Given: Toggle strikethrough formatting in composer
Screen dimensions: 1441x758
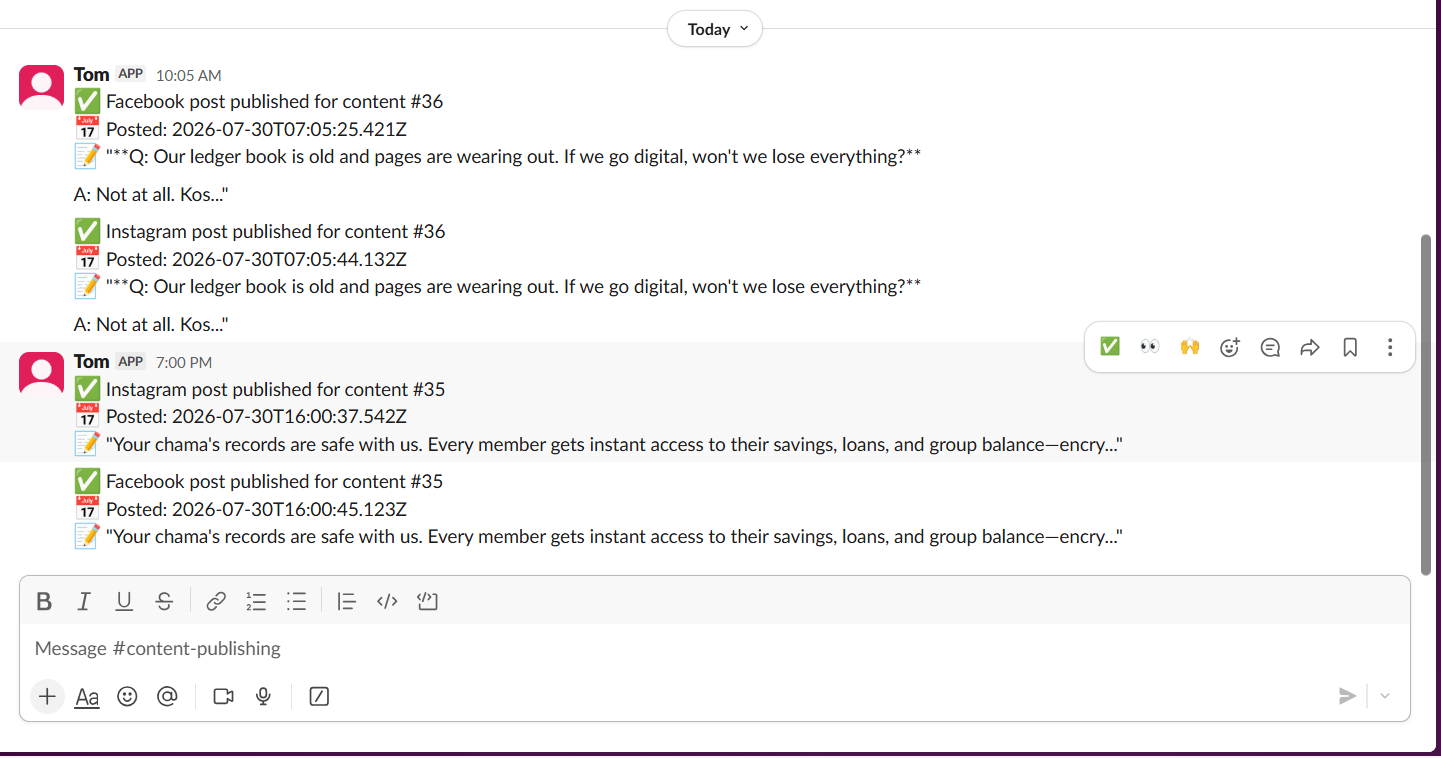Looking at the screenshot, I should point(164,601).
